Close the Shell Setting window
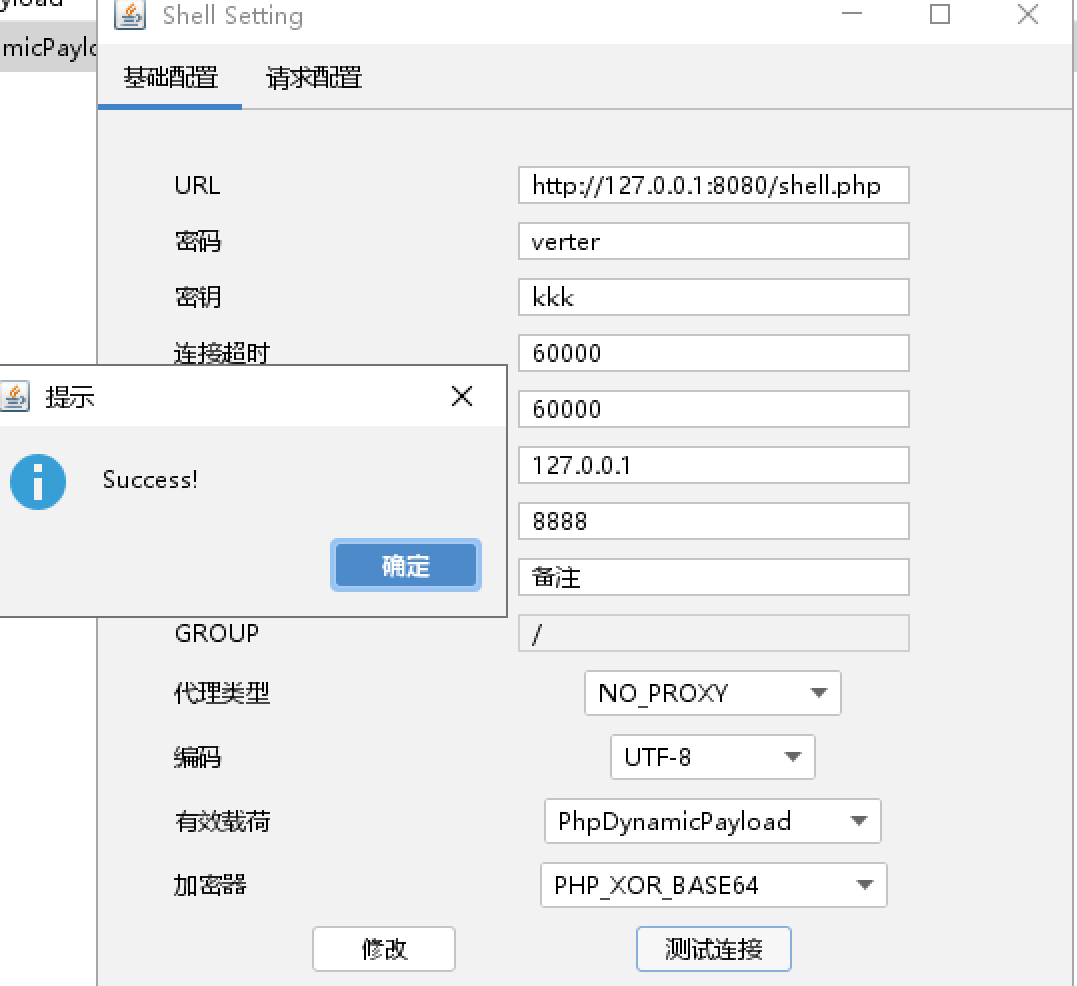Viewport: 1077px width, 986px height. (x=1027, y=15)
